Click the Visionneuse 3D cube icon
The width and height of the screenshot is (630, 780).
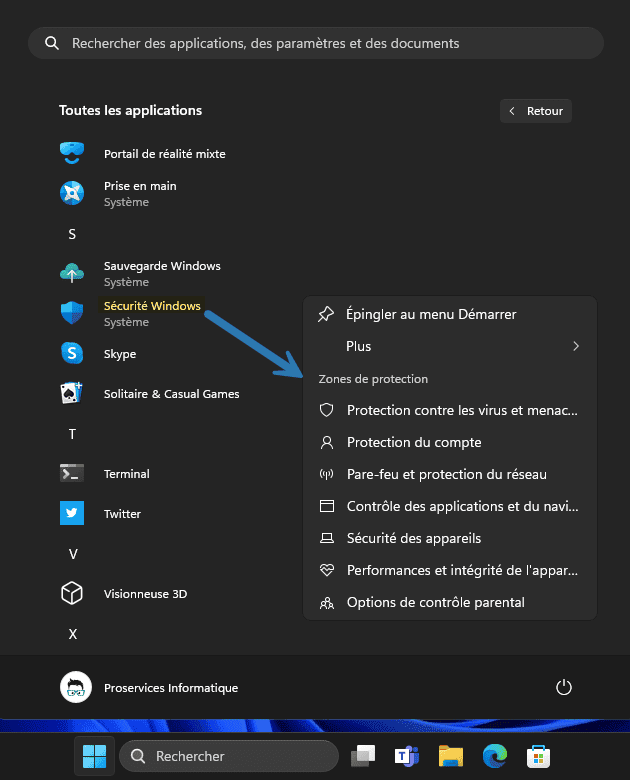coord(72,593)
